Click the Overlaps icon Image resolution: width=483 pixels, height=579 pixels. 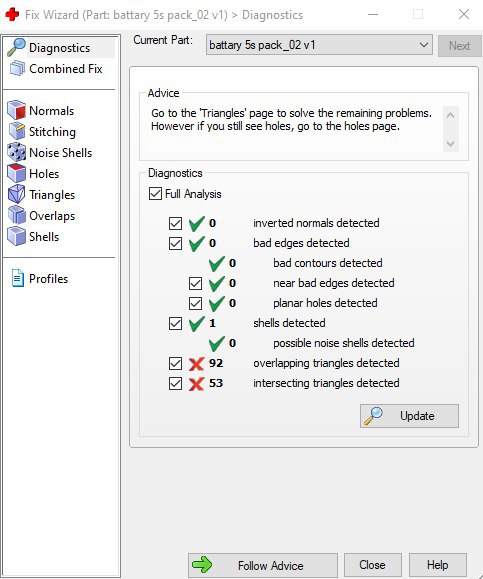16,215
